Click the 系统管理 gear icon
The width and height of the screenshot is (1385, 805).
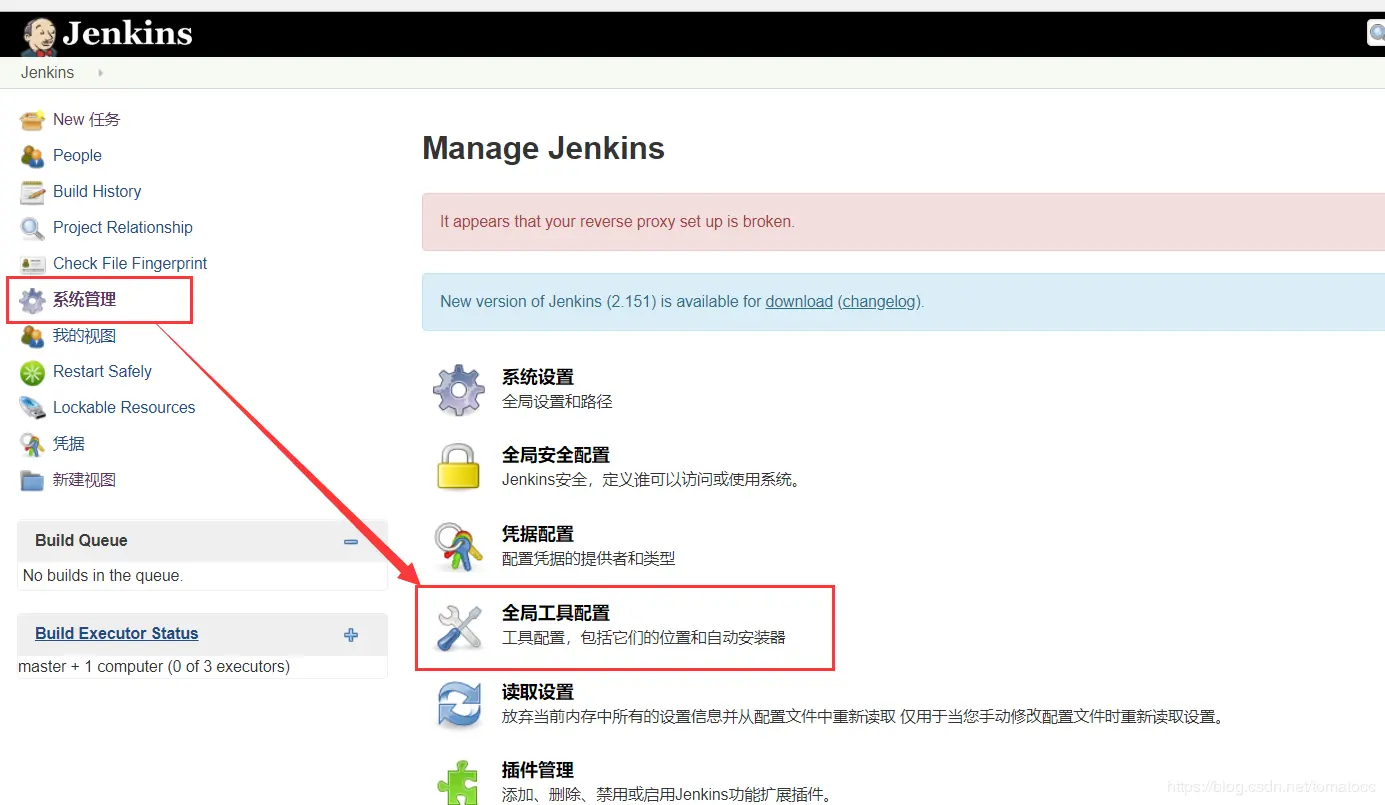[x=33, y=300]
